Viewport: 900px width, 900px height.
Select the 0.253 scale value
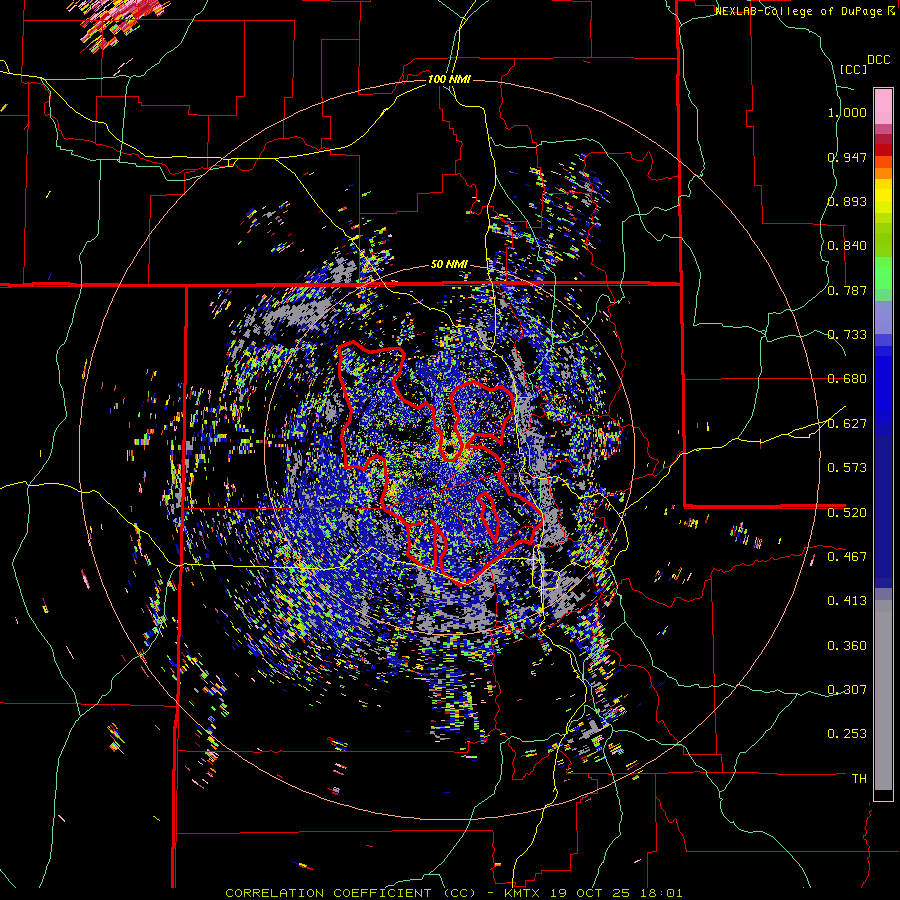pyautogui.click(x=847, y=734)
